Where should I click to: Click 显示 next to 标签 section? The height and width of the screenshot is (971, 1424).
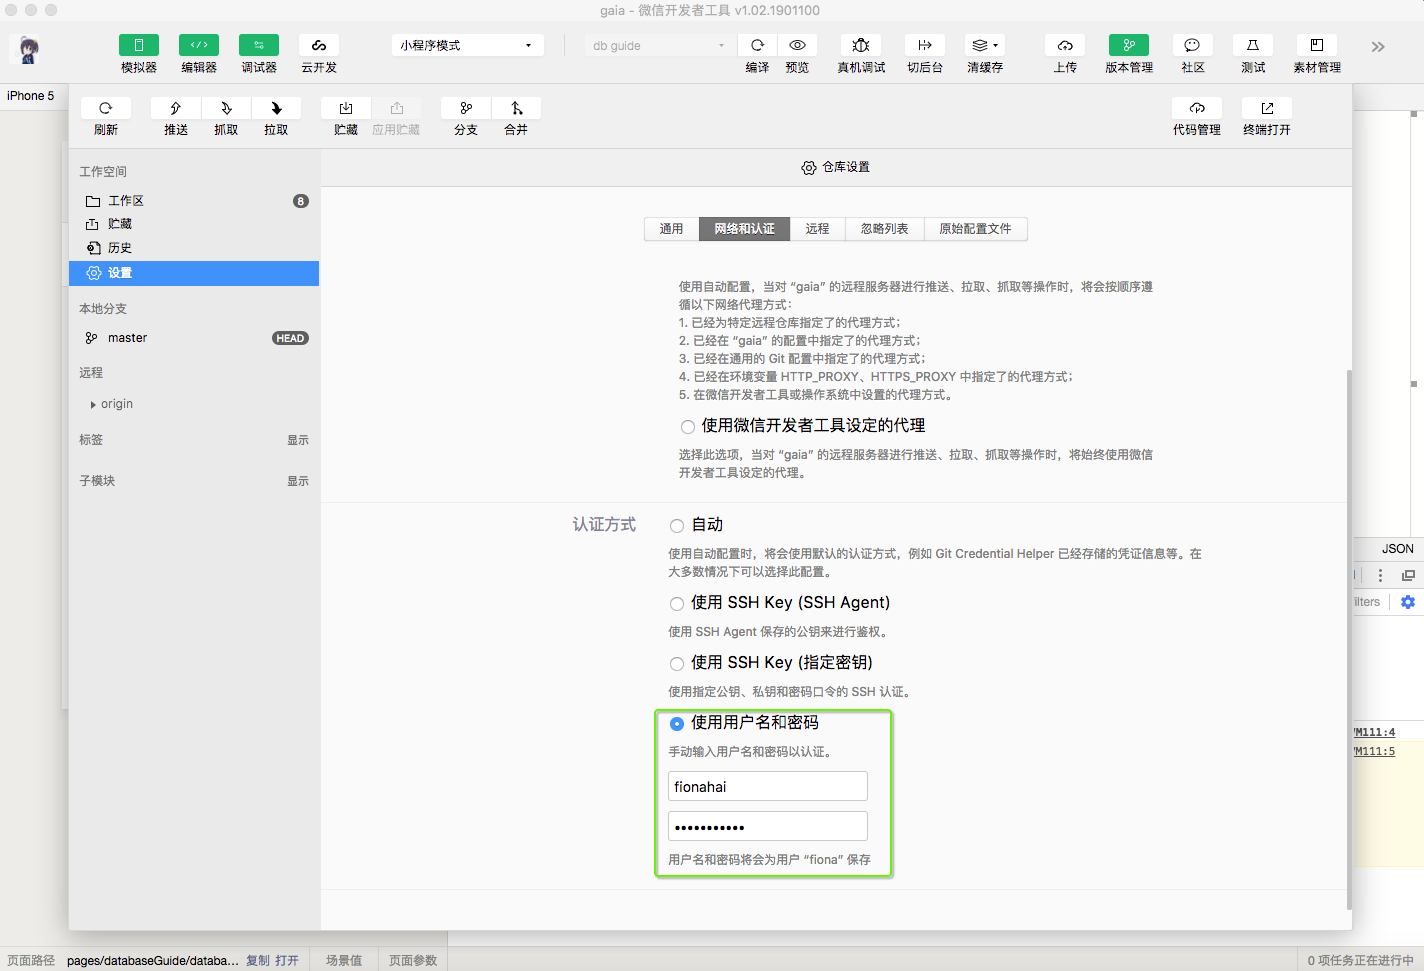coord(298,440)
